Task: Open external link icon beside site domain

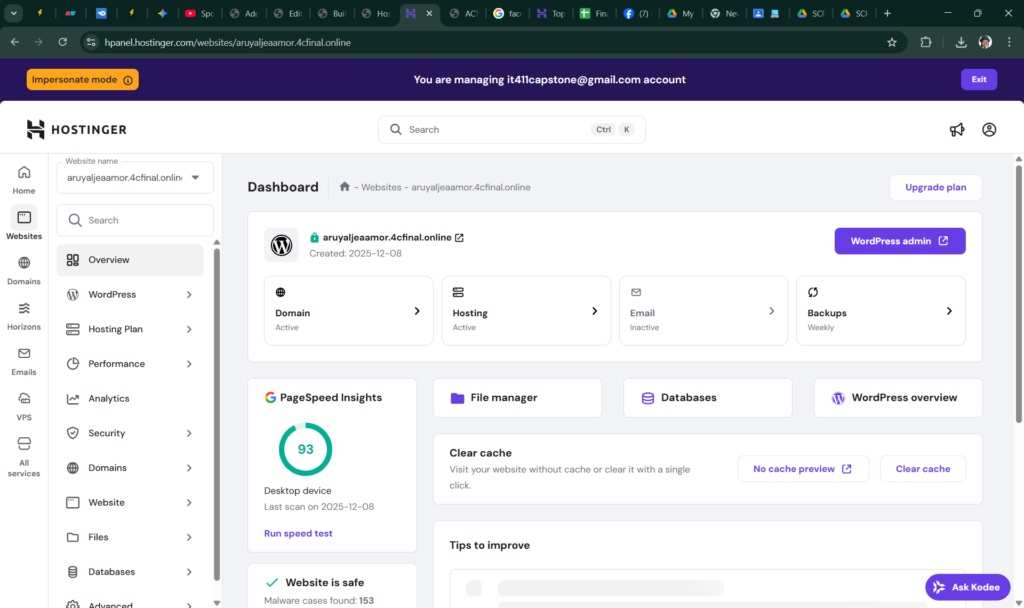Action: click(460, 238)
